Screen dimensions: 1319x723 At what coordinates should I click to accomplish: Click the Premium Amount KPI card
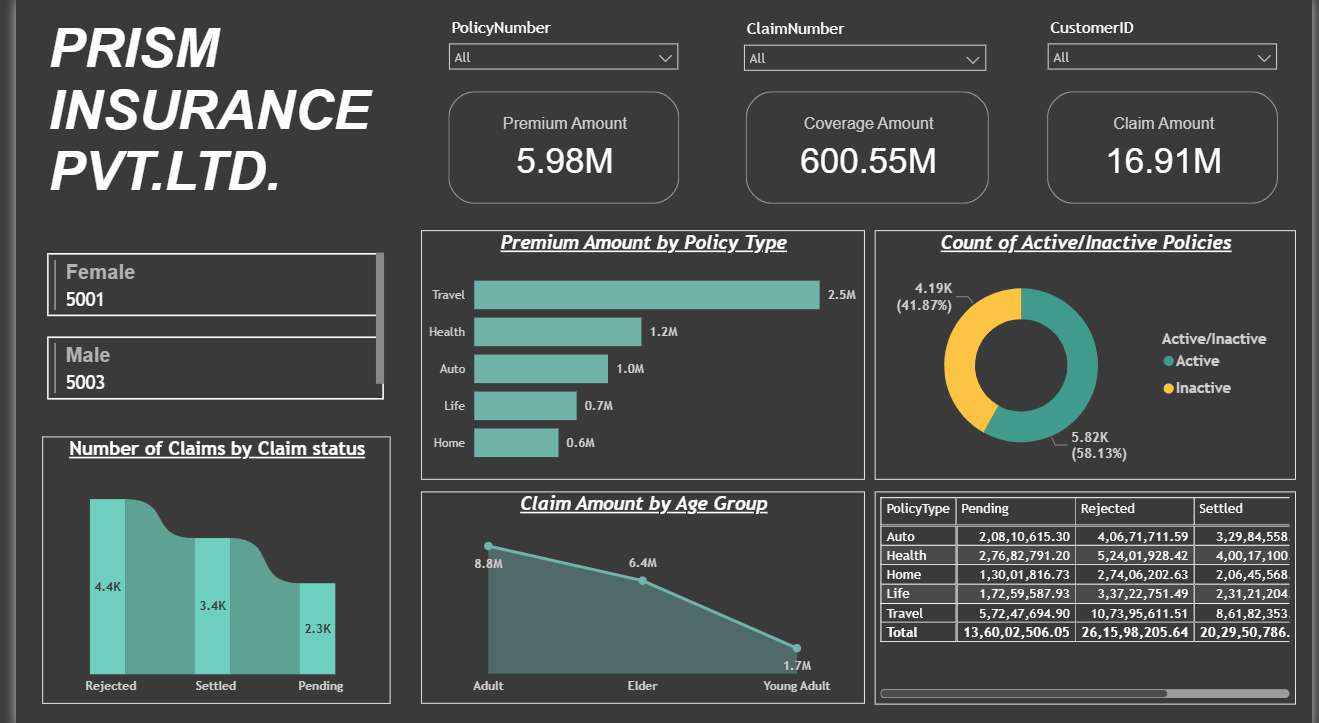[563, 146]
